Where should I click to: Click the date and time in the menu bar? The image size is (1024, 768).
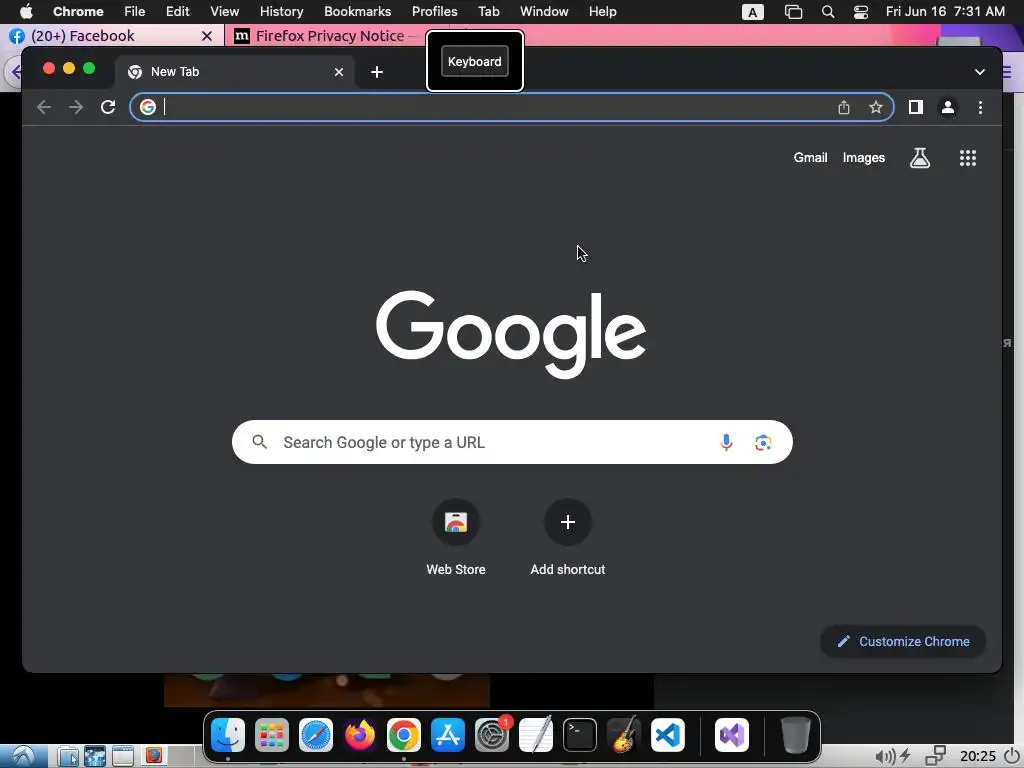[945, 12]
